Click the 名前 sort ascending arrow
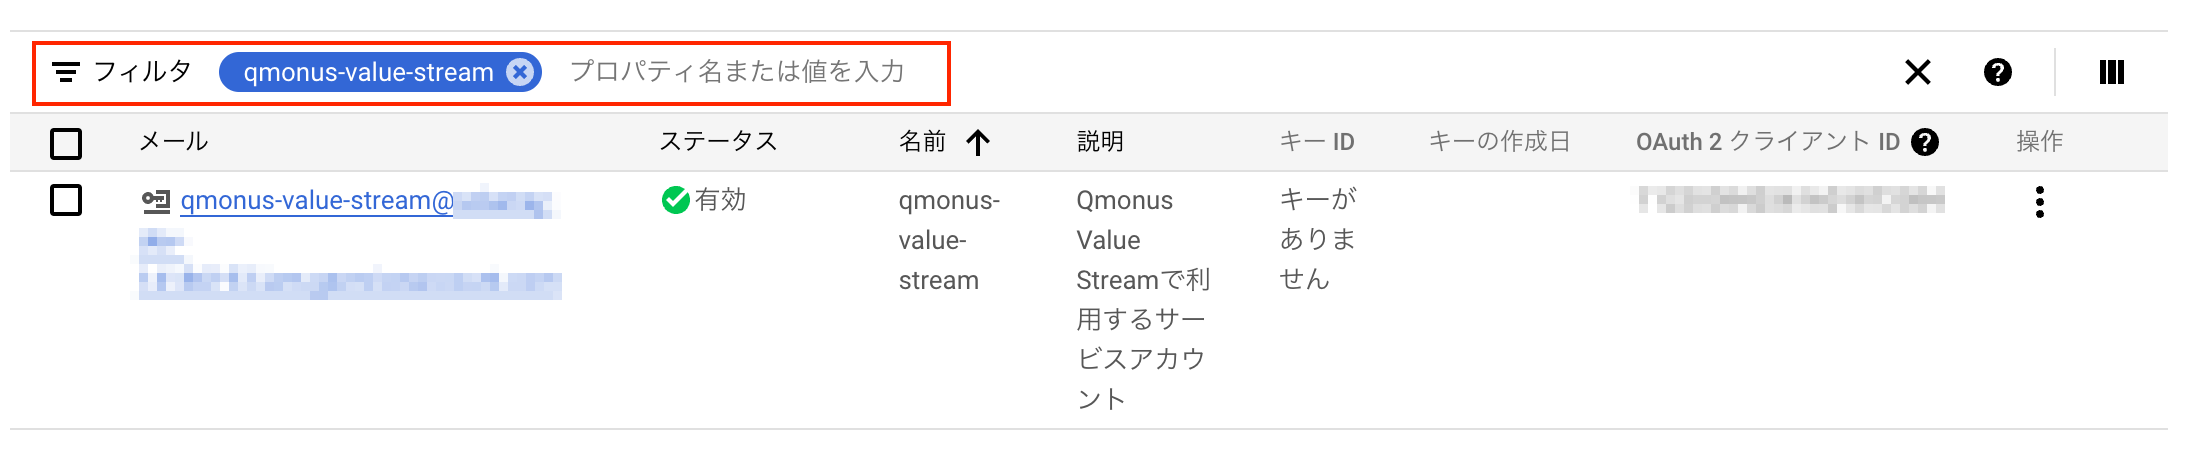 [x=978, y=143]
